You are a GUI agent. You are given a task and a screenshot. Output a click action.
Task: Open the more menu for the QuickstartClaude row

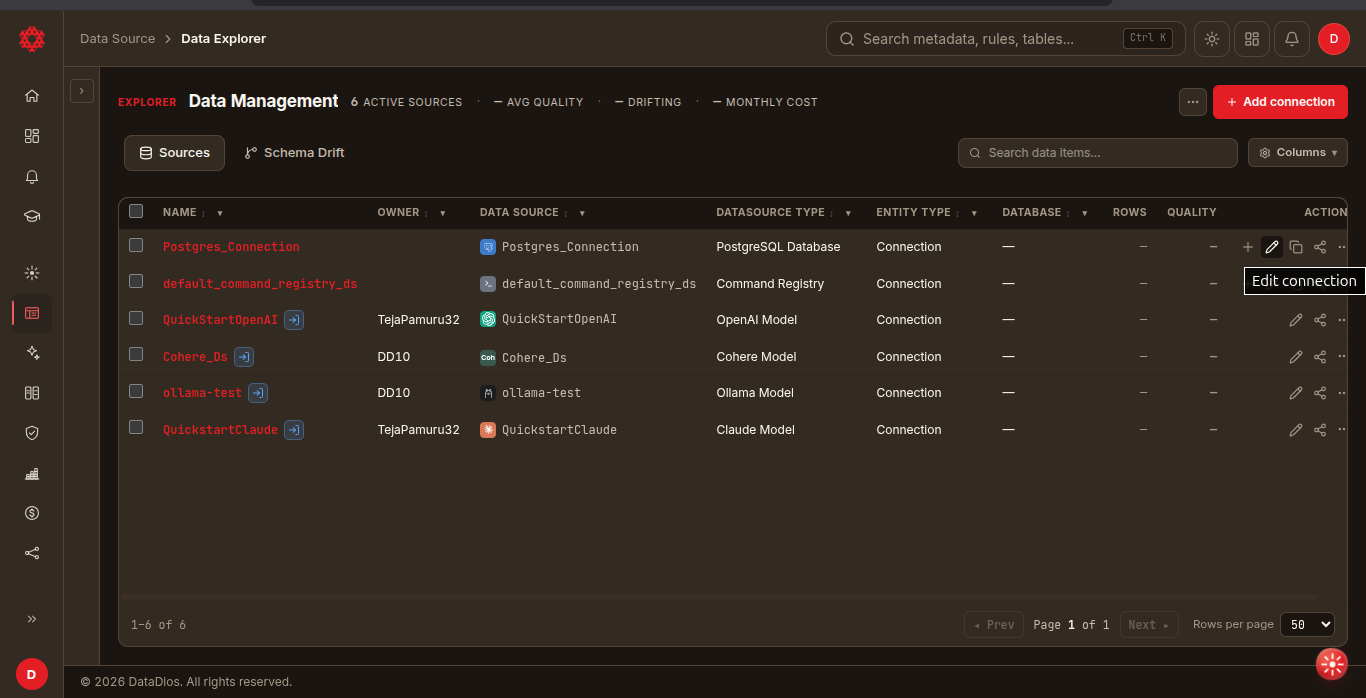[1342, 430]
